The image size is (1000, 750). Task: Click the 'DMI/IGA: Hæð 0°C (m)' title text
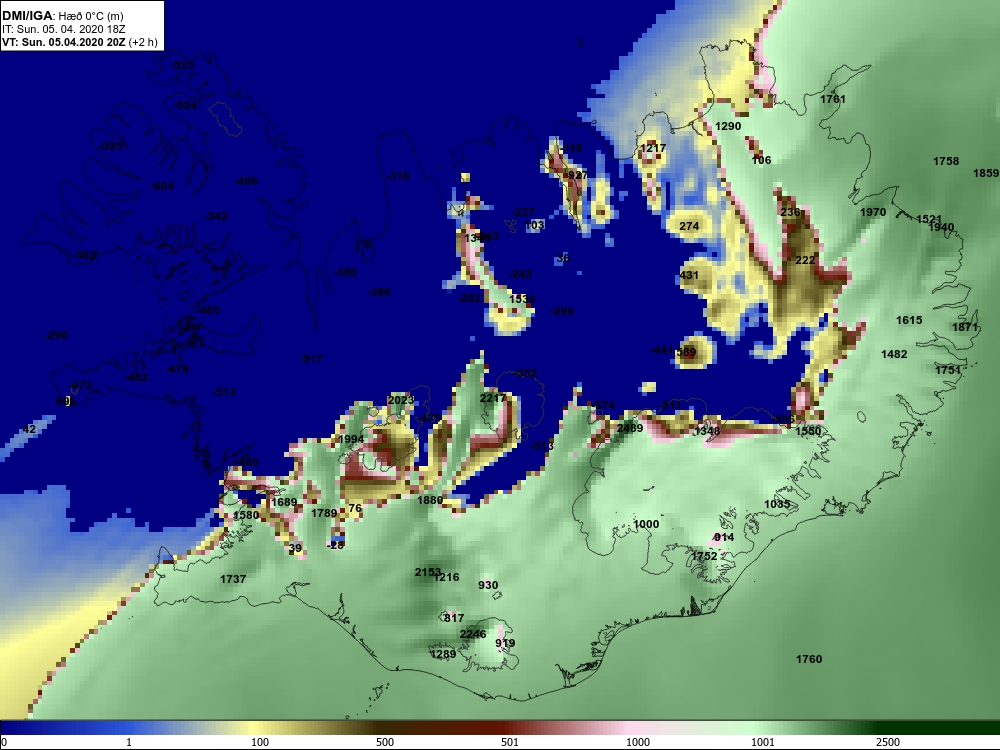[62, 16]
